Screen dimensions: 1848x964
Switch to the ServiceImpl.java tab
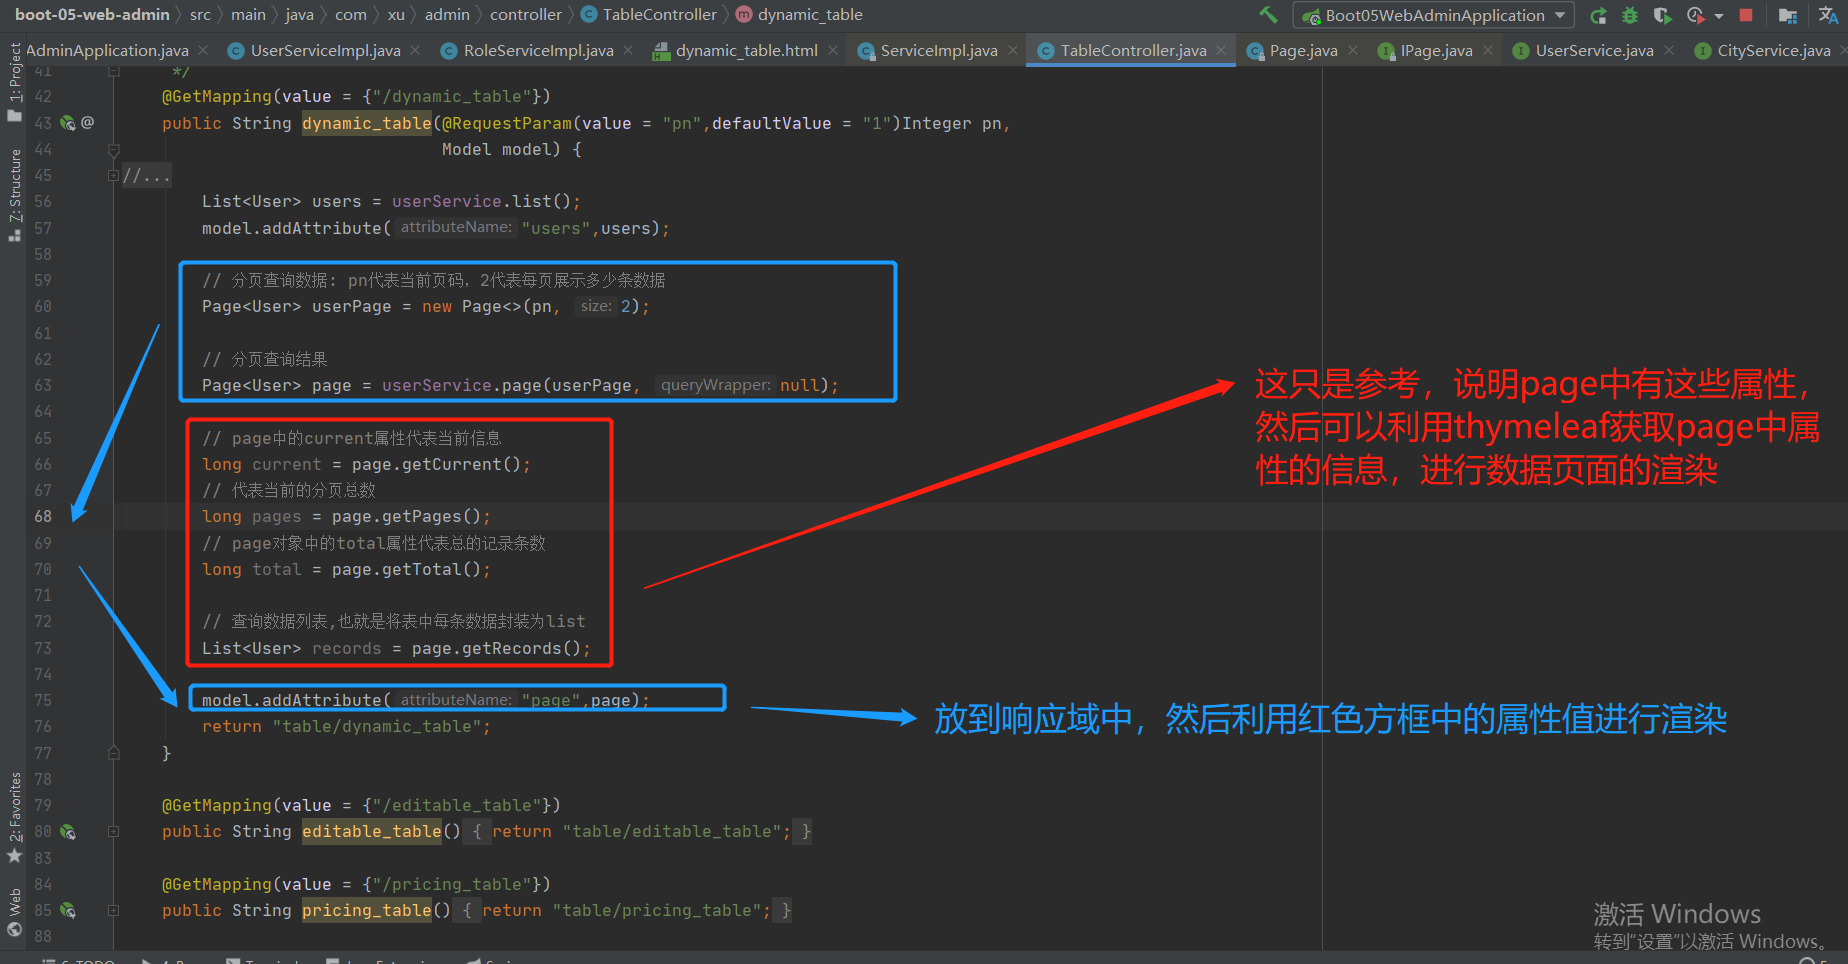939,50
